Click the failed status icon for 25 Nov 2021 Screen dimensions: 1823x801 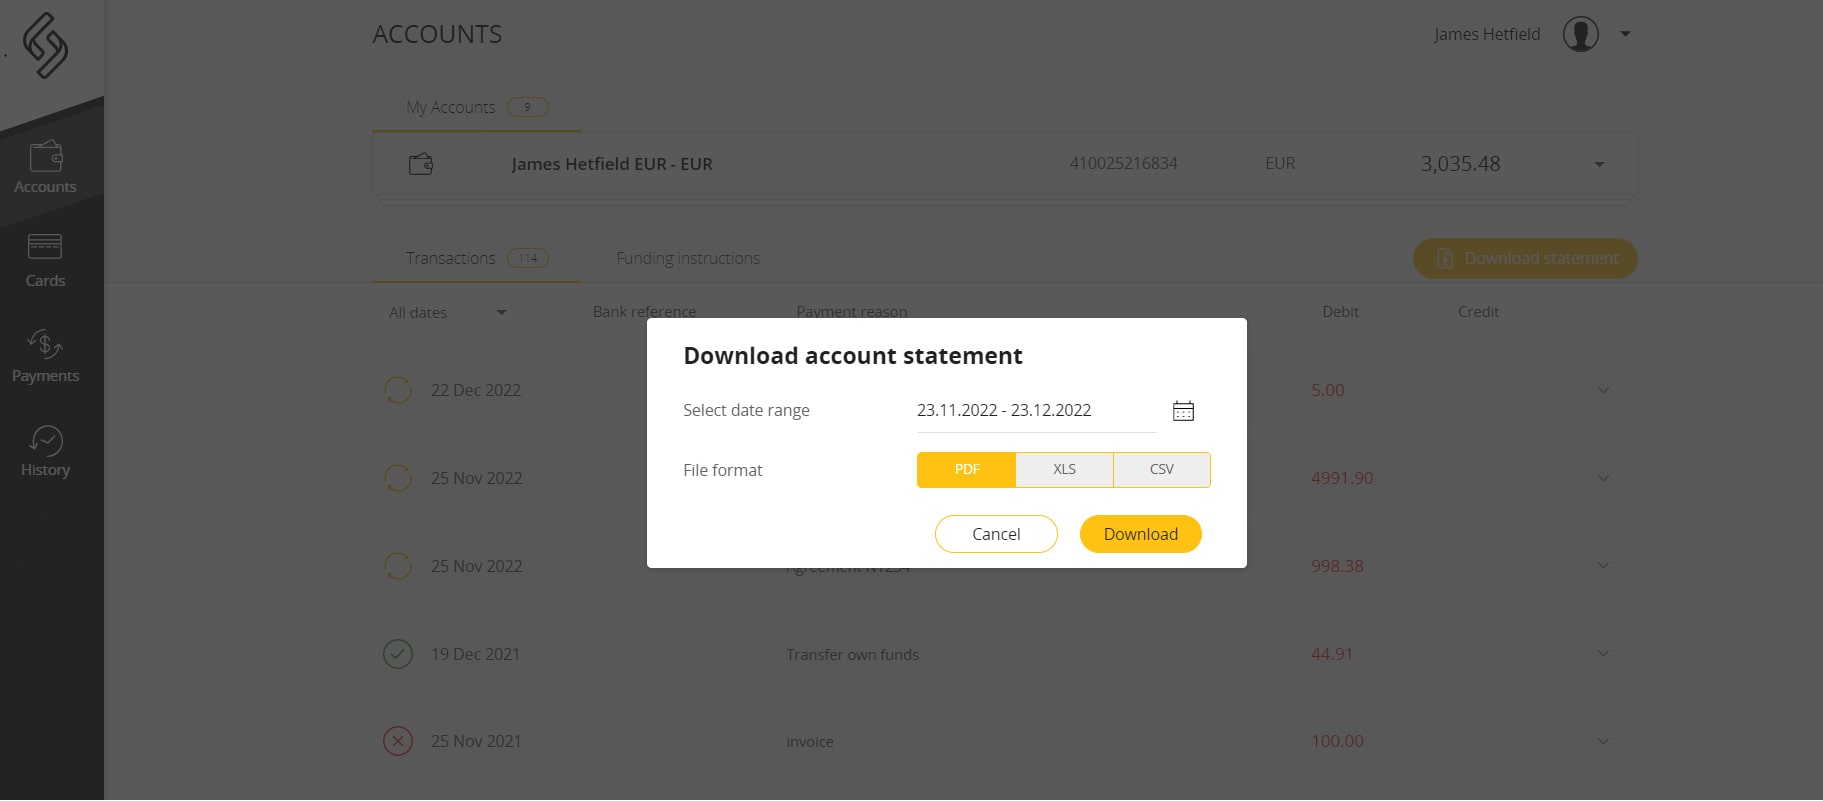pos(398,741)
